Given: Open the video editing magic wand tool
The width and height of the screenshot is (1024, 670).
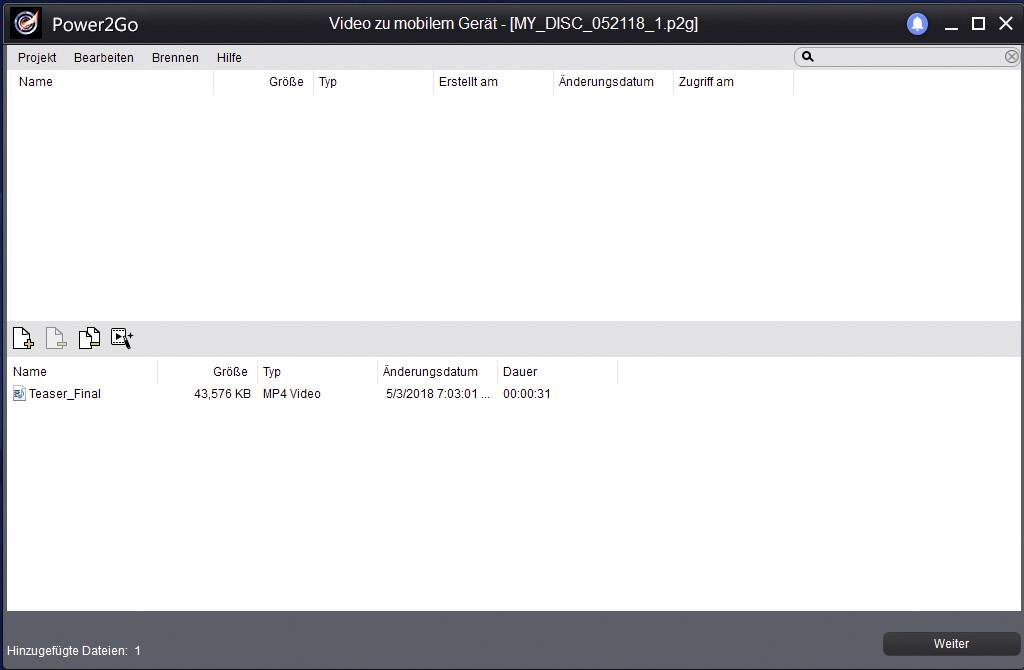Looking at the screenshot, I should tap(122, 338).
